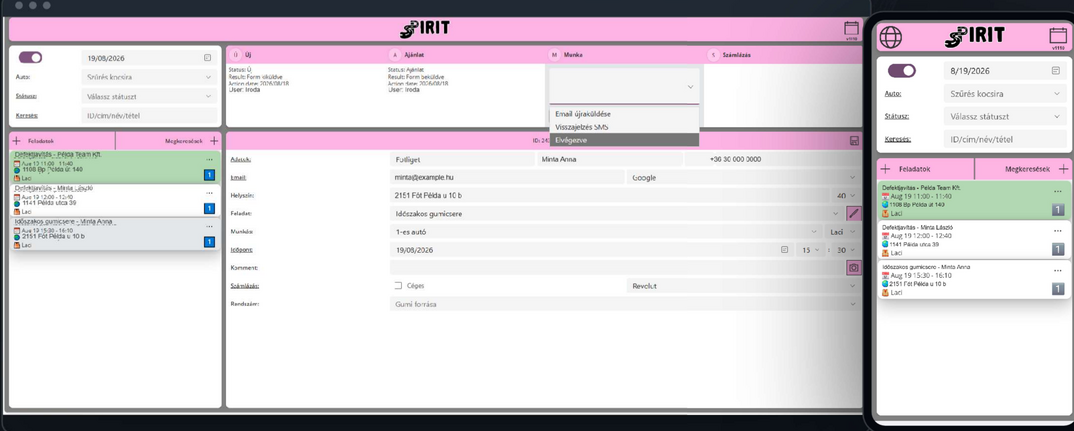This screenshot has height=431, width=1074.
Task: Open more options on mobile Minta Anna card
Action: pos(1058,271)
